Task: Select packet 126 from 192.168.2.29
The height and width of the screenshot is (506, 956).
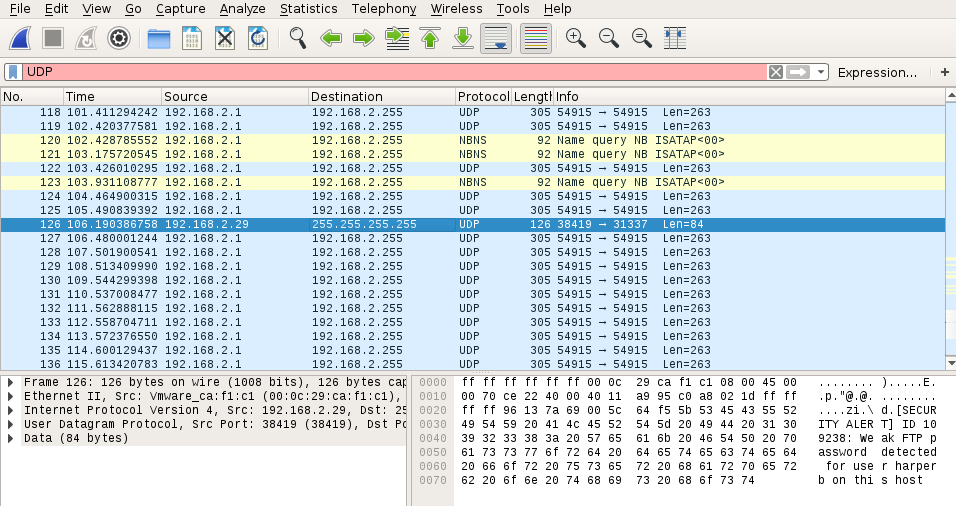Action: [x=473, y=224]
